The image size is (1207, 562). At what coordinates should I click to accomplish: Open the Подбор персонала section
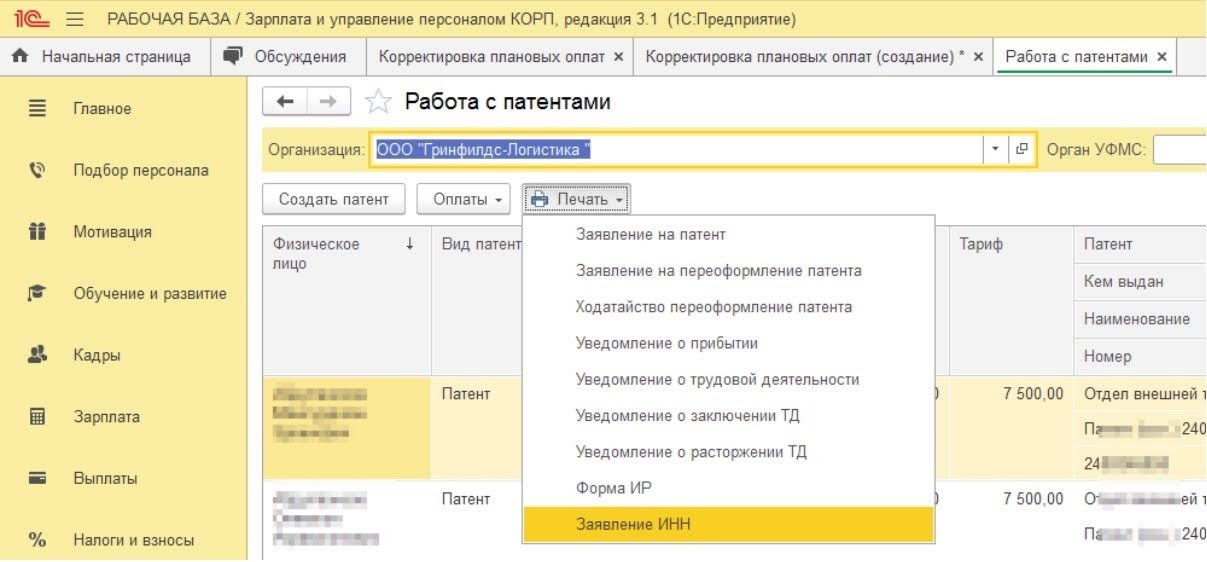coord(141,170)
